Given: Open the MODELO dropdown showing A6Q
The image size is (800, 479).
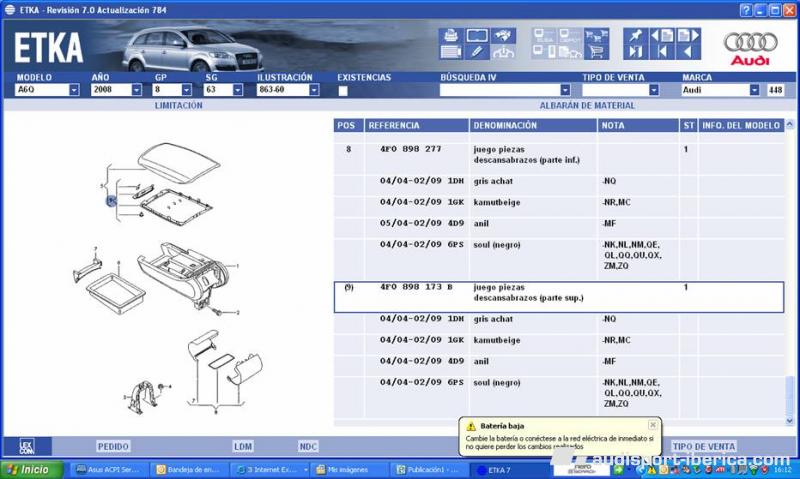Looking at the screenshot, I should 74,90.
